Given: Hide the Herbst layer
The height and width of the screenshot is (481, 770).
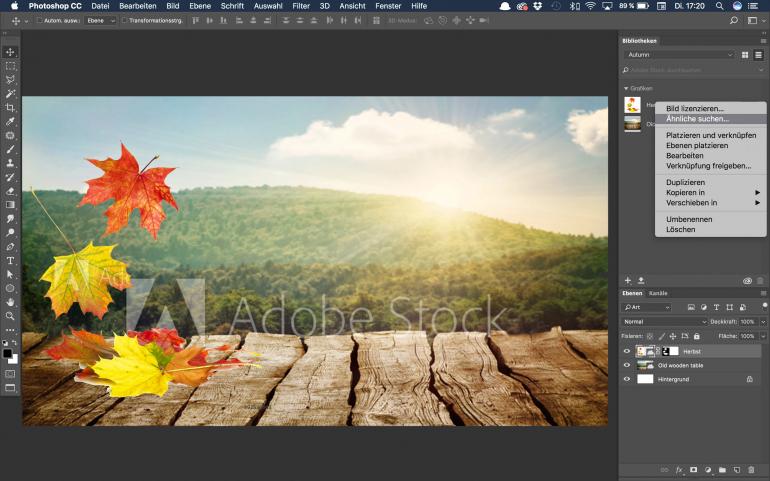Looking at the screenshot, I should tap(627, 351).
